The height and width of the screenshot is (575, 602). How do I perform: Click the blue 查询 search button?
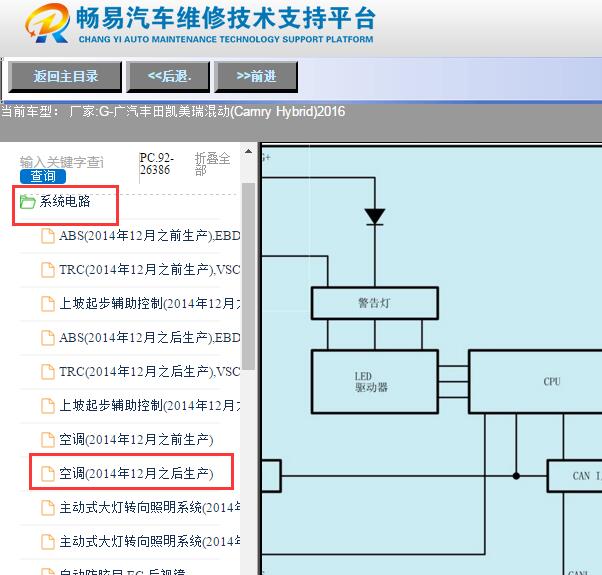point(43,176)
